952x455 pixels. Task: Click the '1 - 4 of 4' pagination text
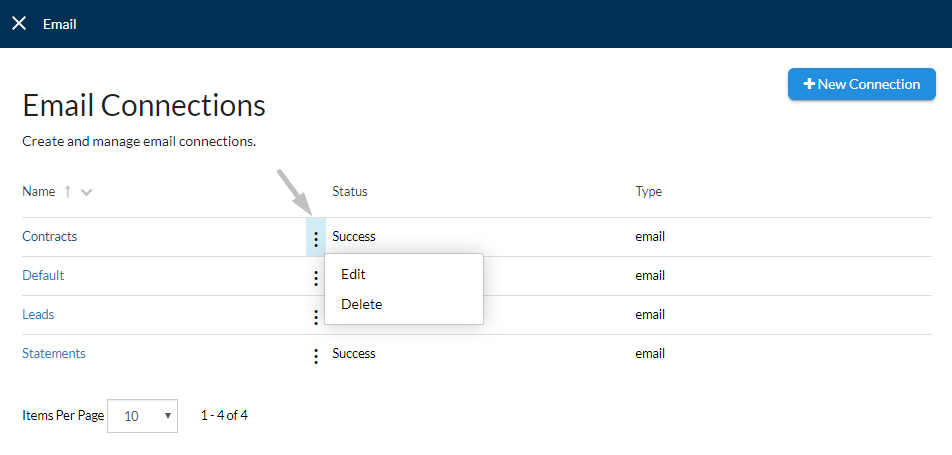[224, 416]
